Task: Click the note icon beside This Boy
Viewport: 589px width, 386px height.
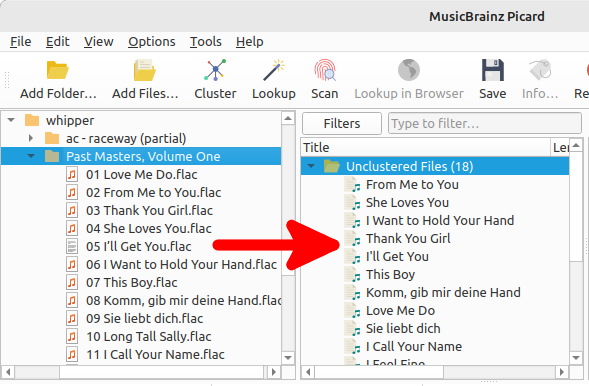Action: click(352, 275)
